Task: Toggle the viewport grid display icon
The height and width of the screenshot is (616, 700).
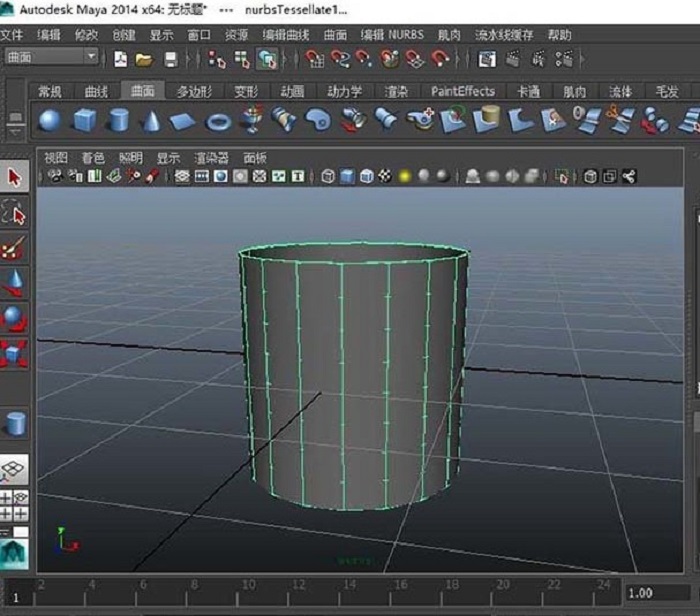Action: tap(182, 177)
